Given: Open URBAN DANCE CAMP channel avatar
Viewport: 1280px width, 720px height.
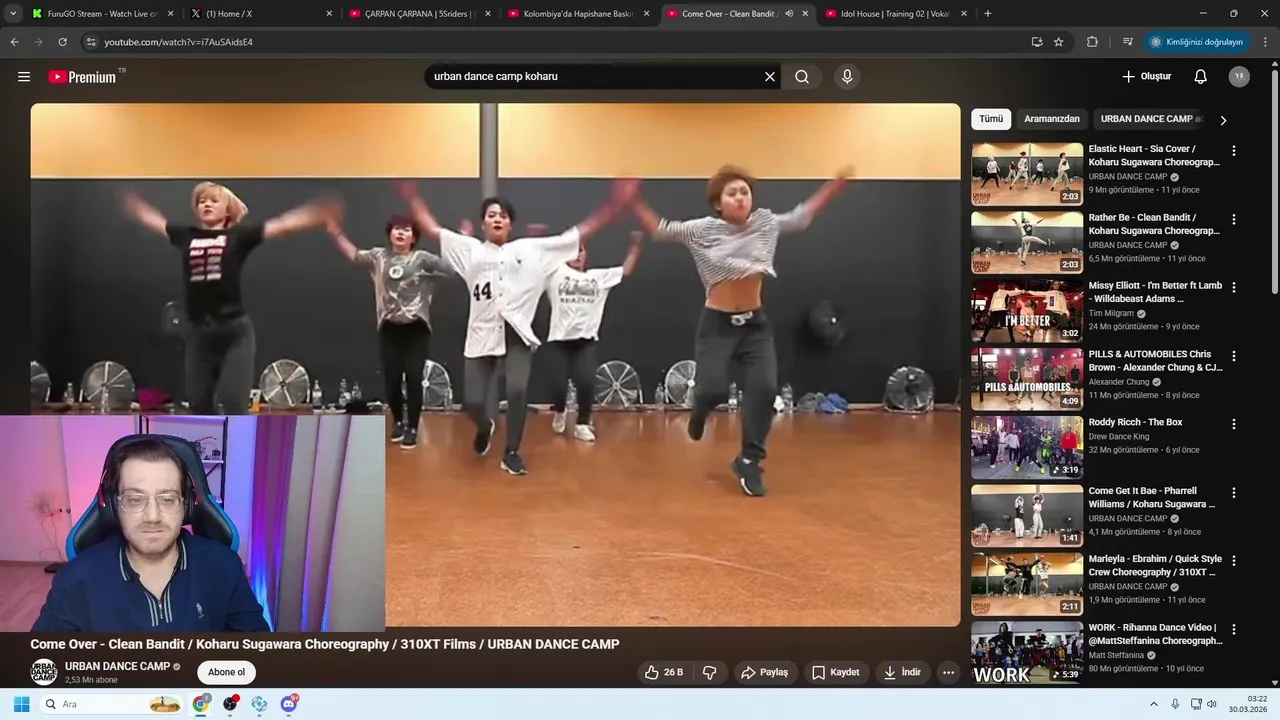Looking at the screenshot, I should (x=43, y=672).
